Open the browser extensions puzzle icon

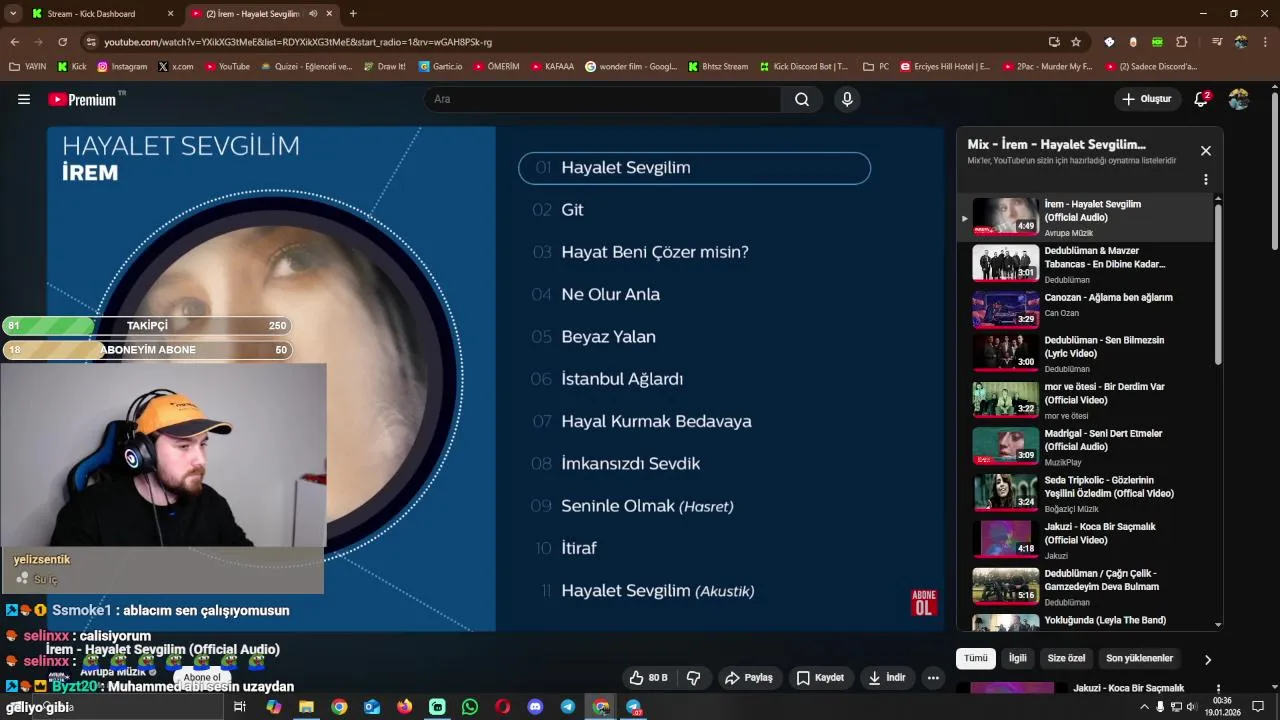(1182, 42)
